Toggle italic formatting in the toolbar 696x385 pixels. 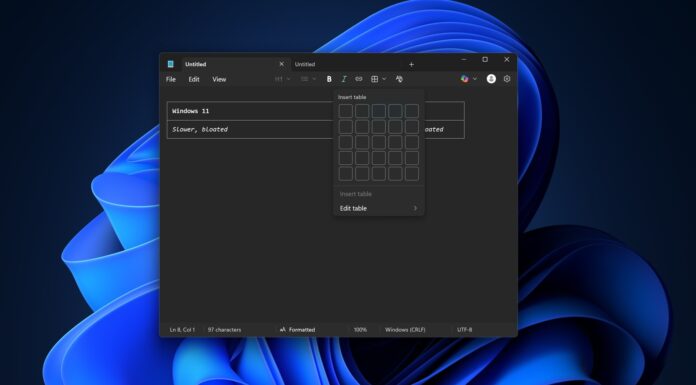click(x=344, y=79)
